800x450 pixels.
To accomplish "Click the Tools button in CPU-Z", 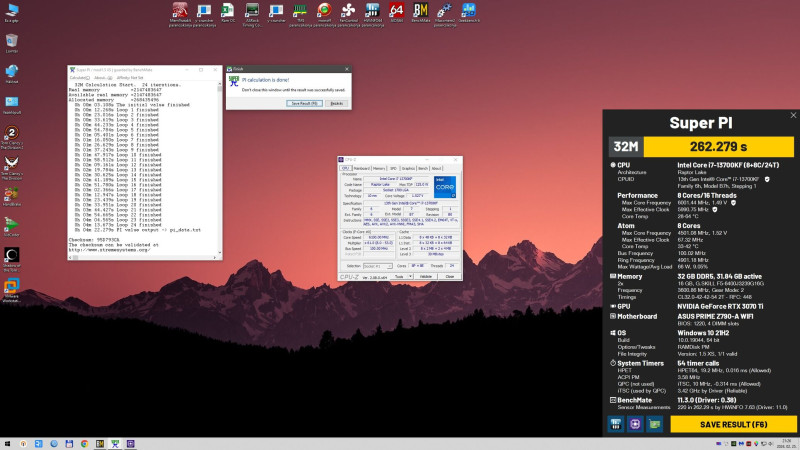I will coord(399,277).
